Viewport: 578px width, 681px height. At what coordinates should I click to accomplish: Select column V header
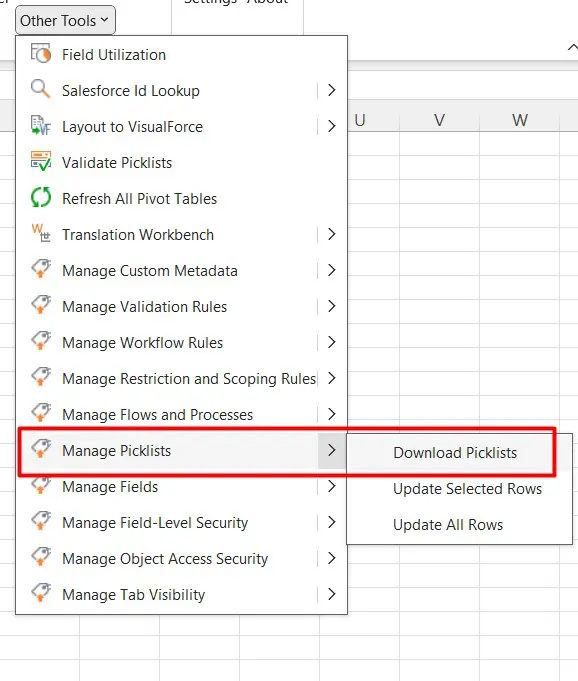click(x=439, y=119)
